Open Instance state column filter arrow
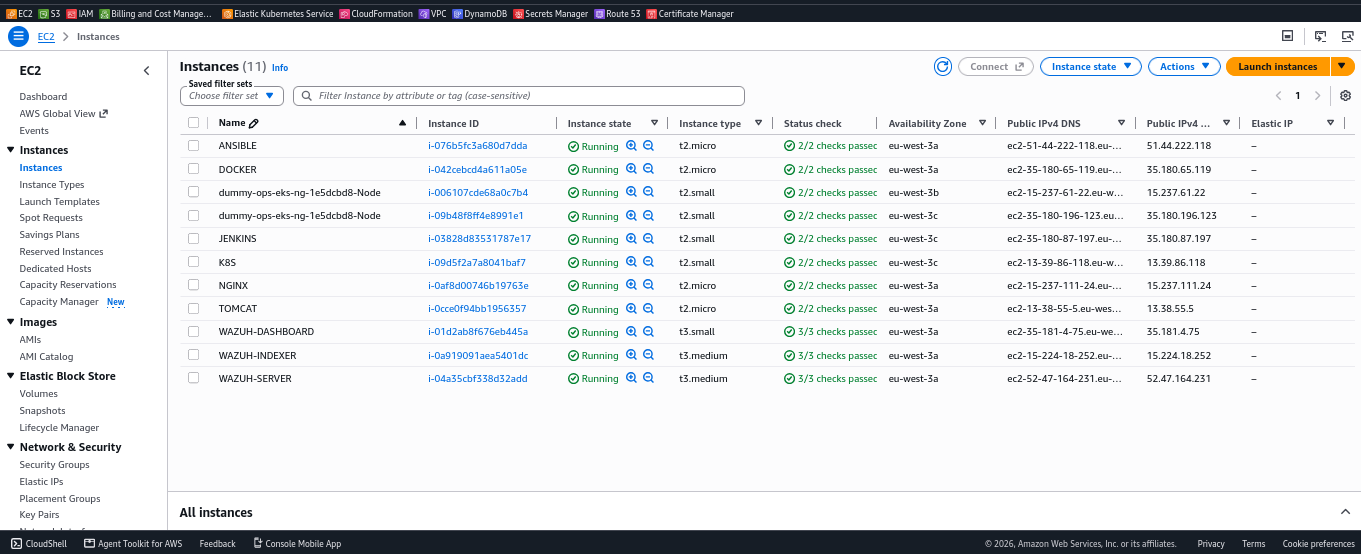Image resolution: width=1361 pixels, height=554 pixels. click(x=654, y=123)
